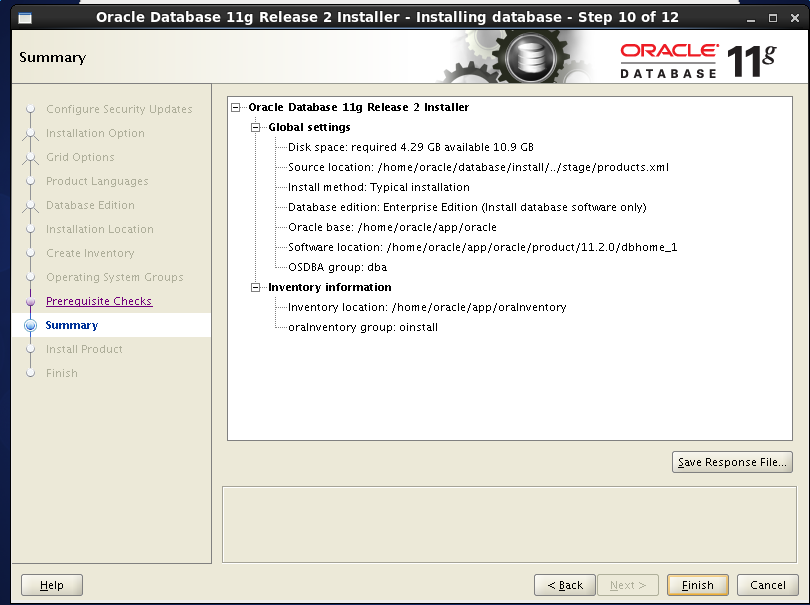Image resolution: width=810 pixels, height=605 pixels.
Task: Click Save Response File button
Action: (x=732, y=462)
